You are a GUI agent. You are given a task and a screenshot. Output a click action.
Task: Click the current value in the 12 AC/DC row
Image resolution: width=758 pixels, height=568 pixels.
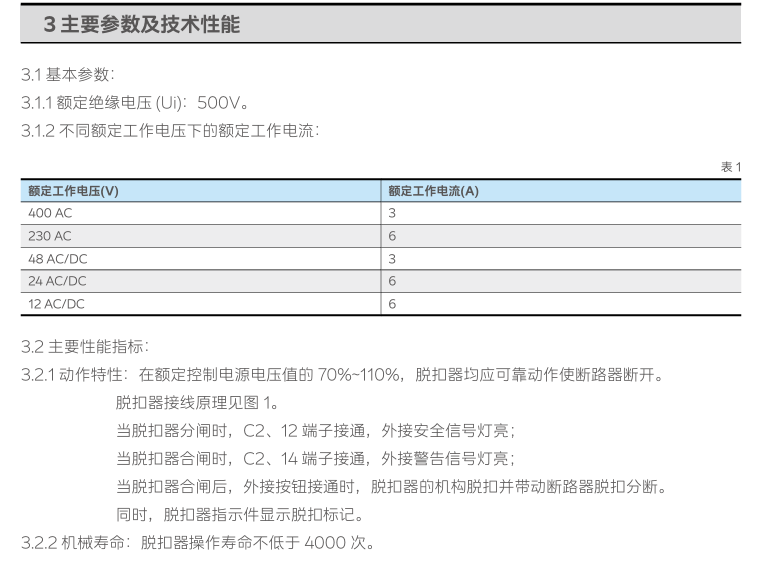[392, 304]
